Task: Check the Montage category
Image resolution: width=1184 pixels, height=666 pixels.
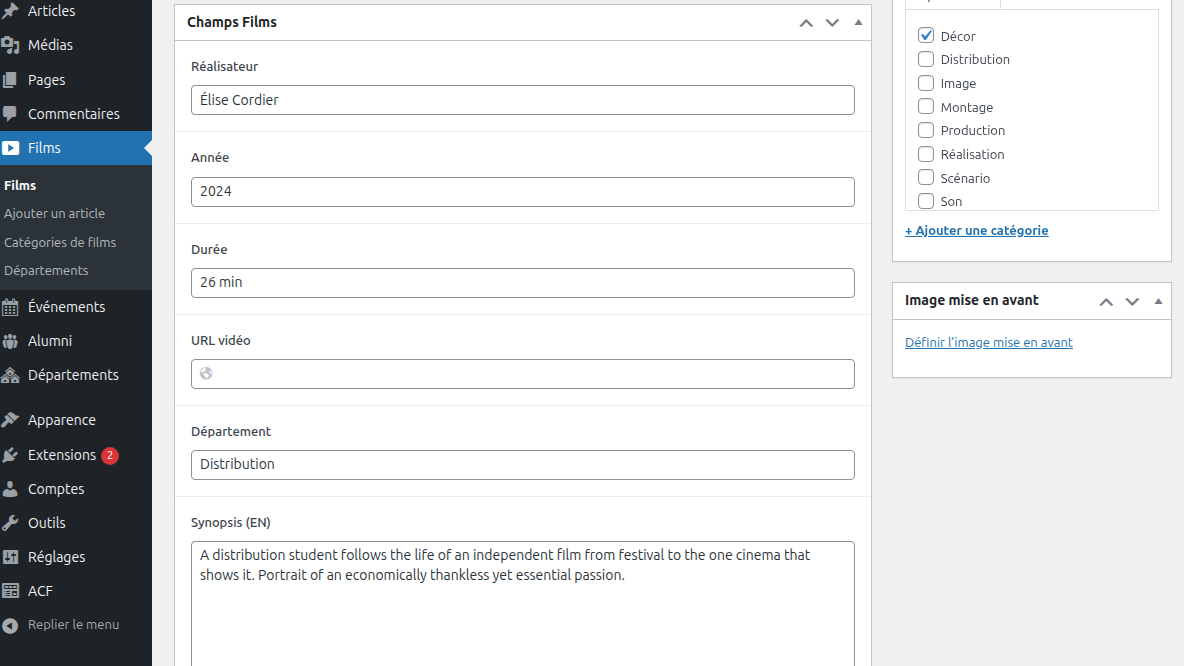Action: pyautogui.click(x=926, y=106)
